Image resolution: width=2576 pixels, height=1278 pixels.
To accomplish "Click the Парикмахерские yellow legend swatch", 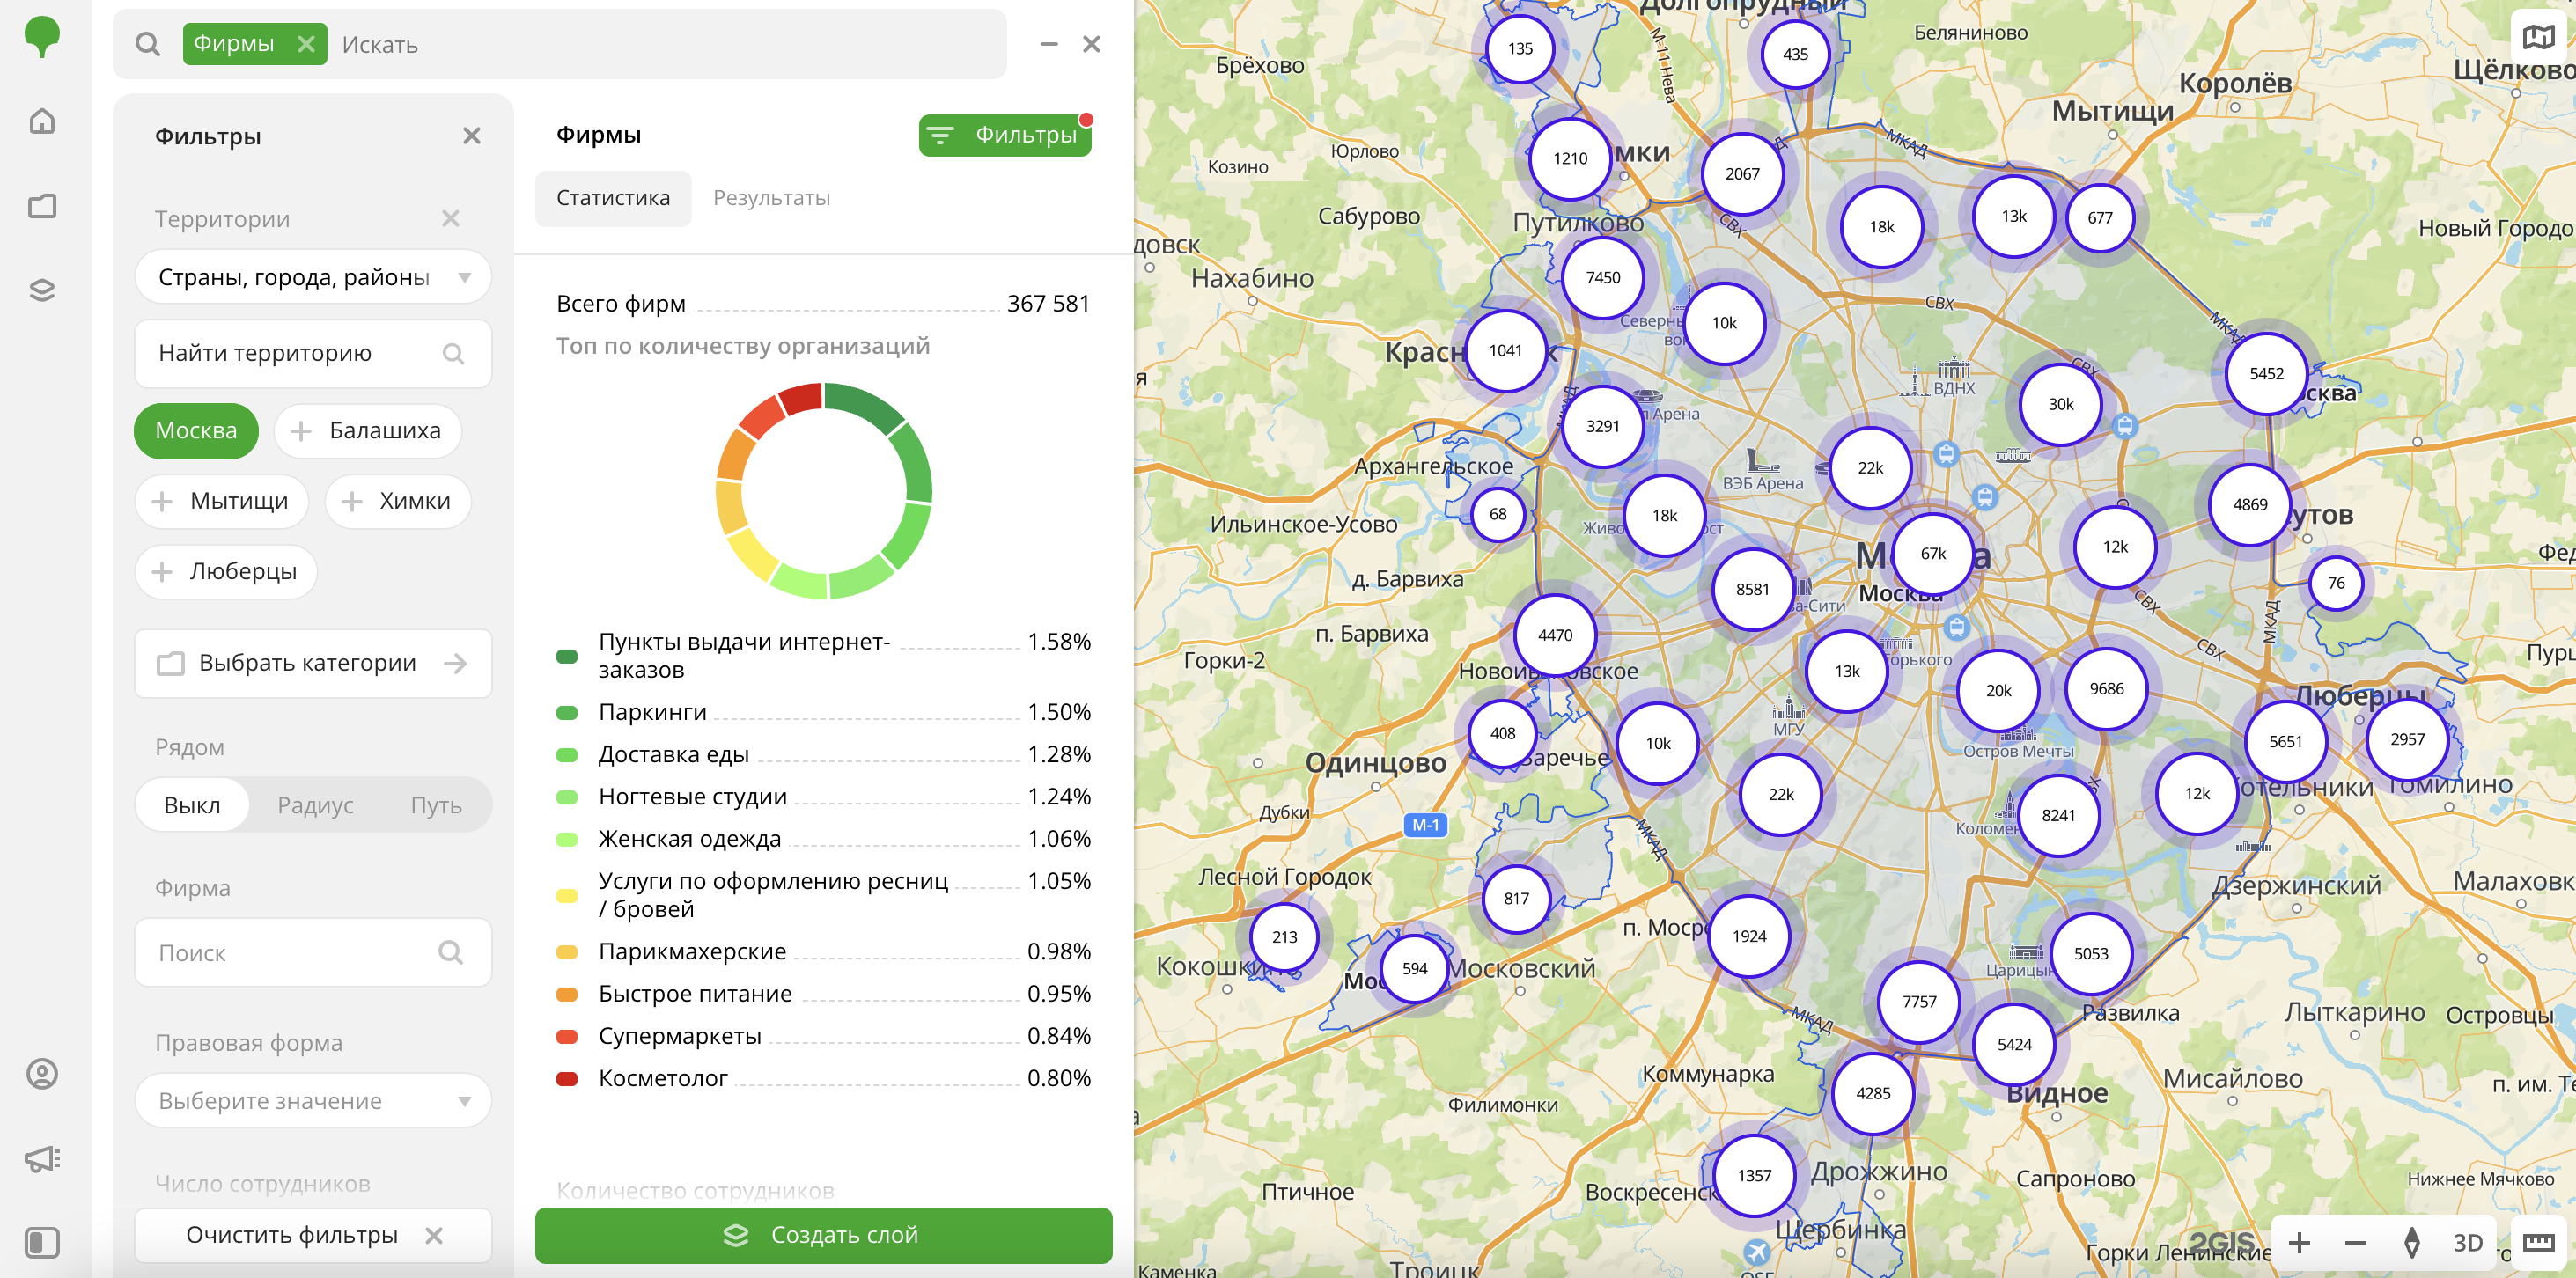I will (x=566, y=952).
